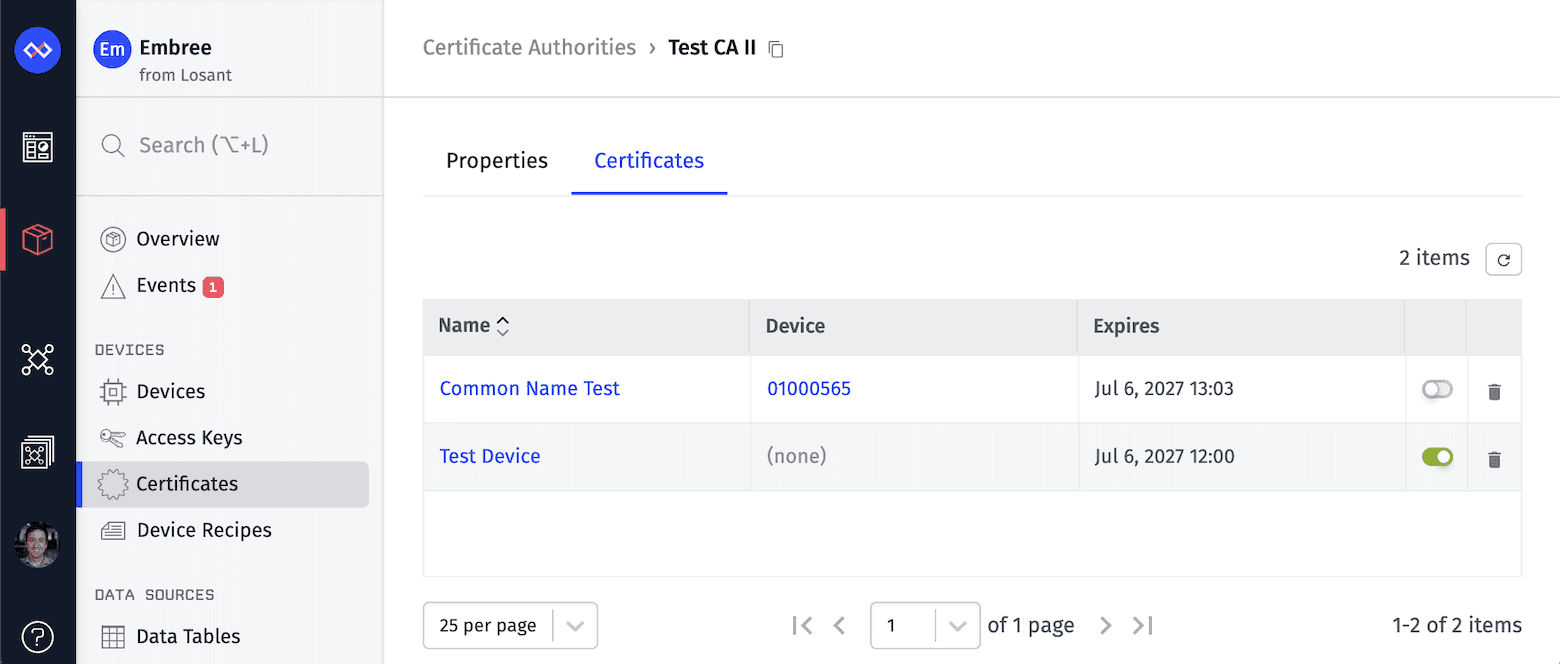Screen dimensions: 1560x664
Task: Click the Embree application name
Action: click(x=175, y=47)
